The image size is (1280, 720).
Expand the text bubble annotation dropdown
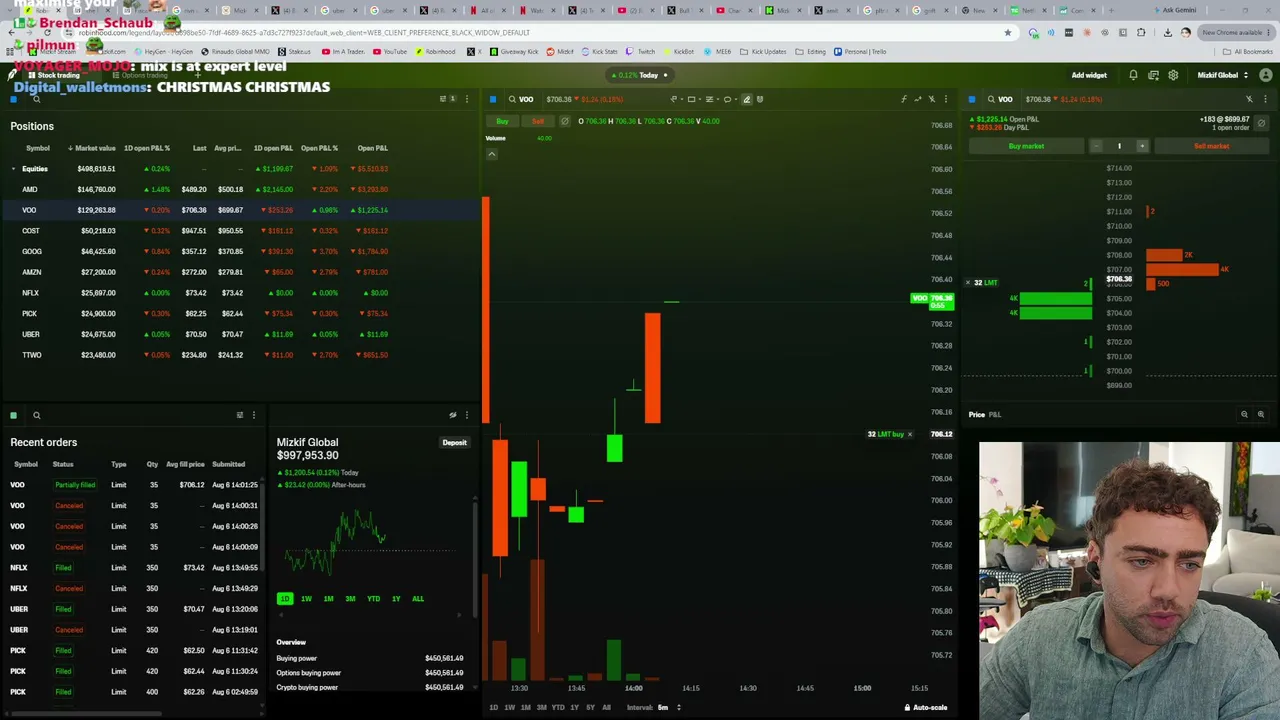[x=734, y=99]
